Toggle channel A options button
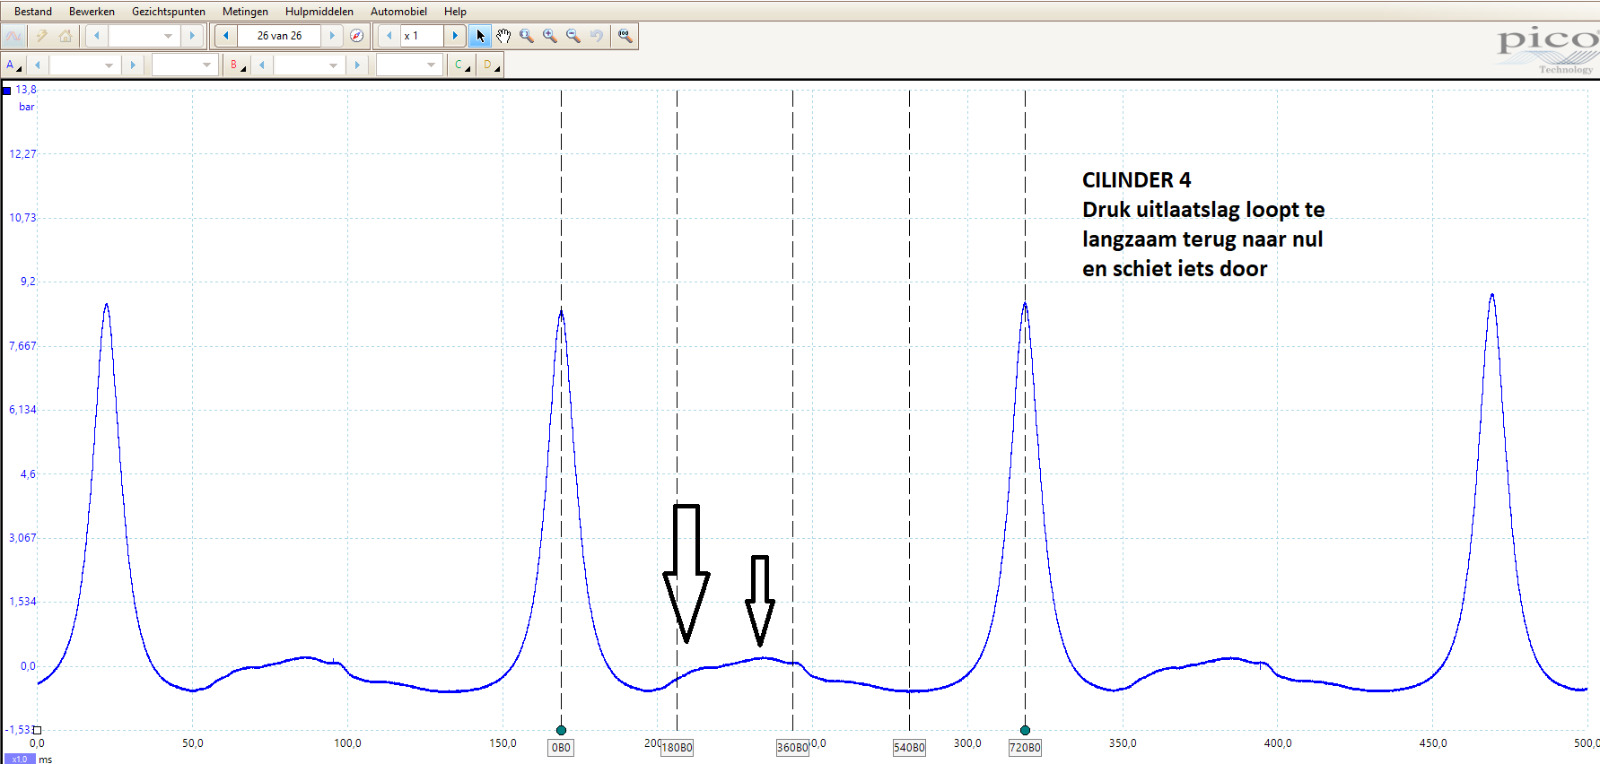 13,65
